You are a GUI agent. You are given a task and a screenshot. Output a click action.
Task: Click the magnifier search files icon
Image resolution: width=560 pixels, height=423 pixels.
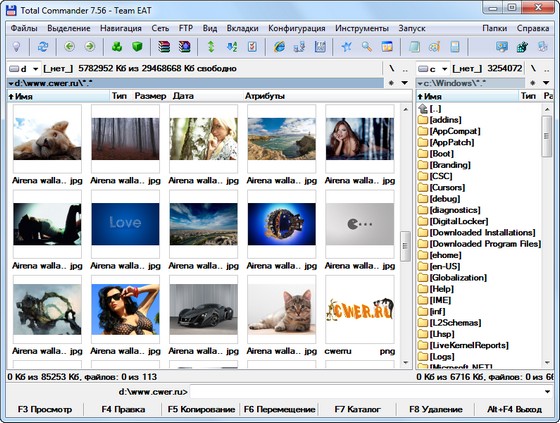pyautogui.click(x=367, y=47)
